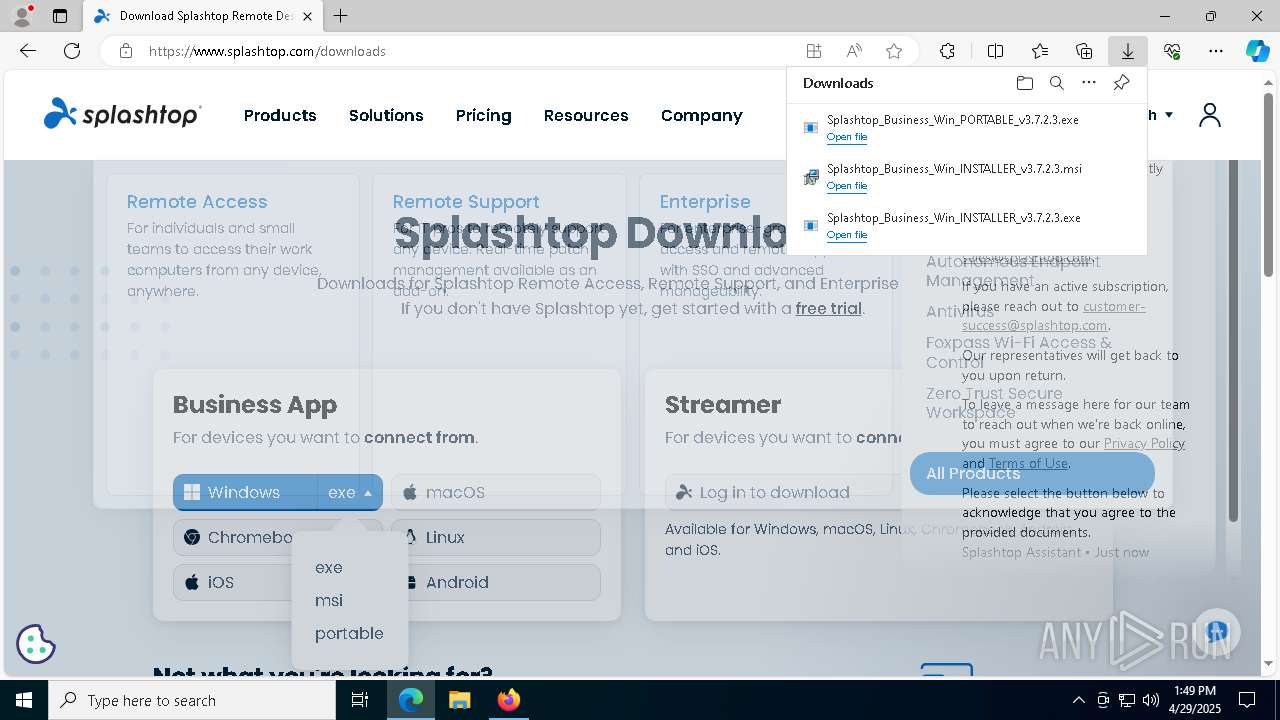The width and height of the screenshot is (1280, 720).
Task: Download Business App for Windows
Action: pos(245,492)
